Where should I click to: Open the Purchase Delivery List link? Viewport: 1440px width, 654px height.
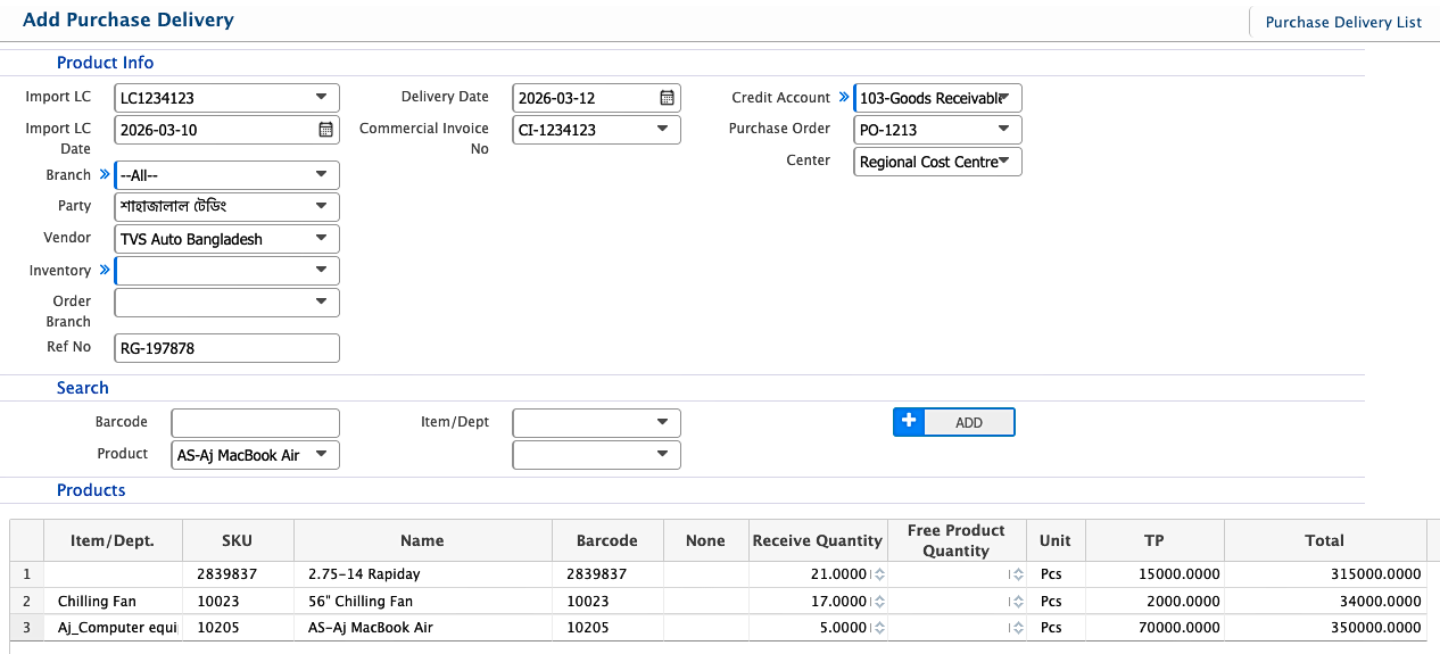point(1343,22)
